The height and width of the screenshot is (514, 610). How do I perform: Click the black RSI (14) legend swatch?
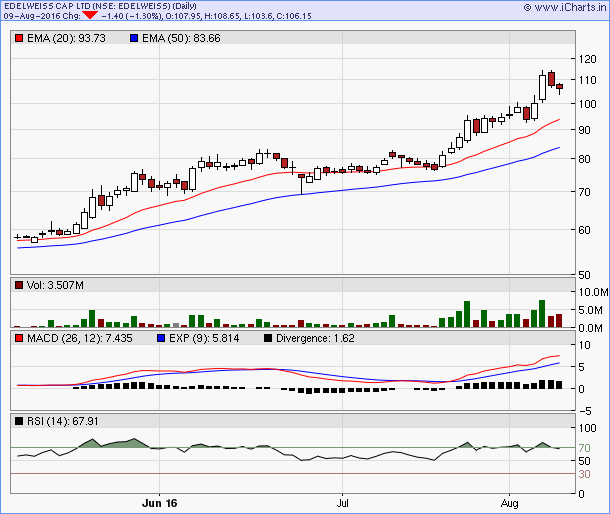[x=19, y=421]
